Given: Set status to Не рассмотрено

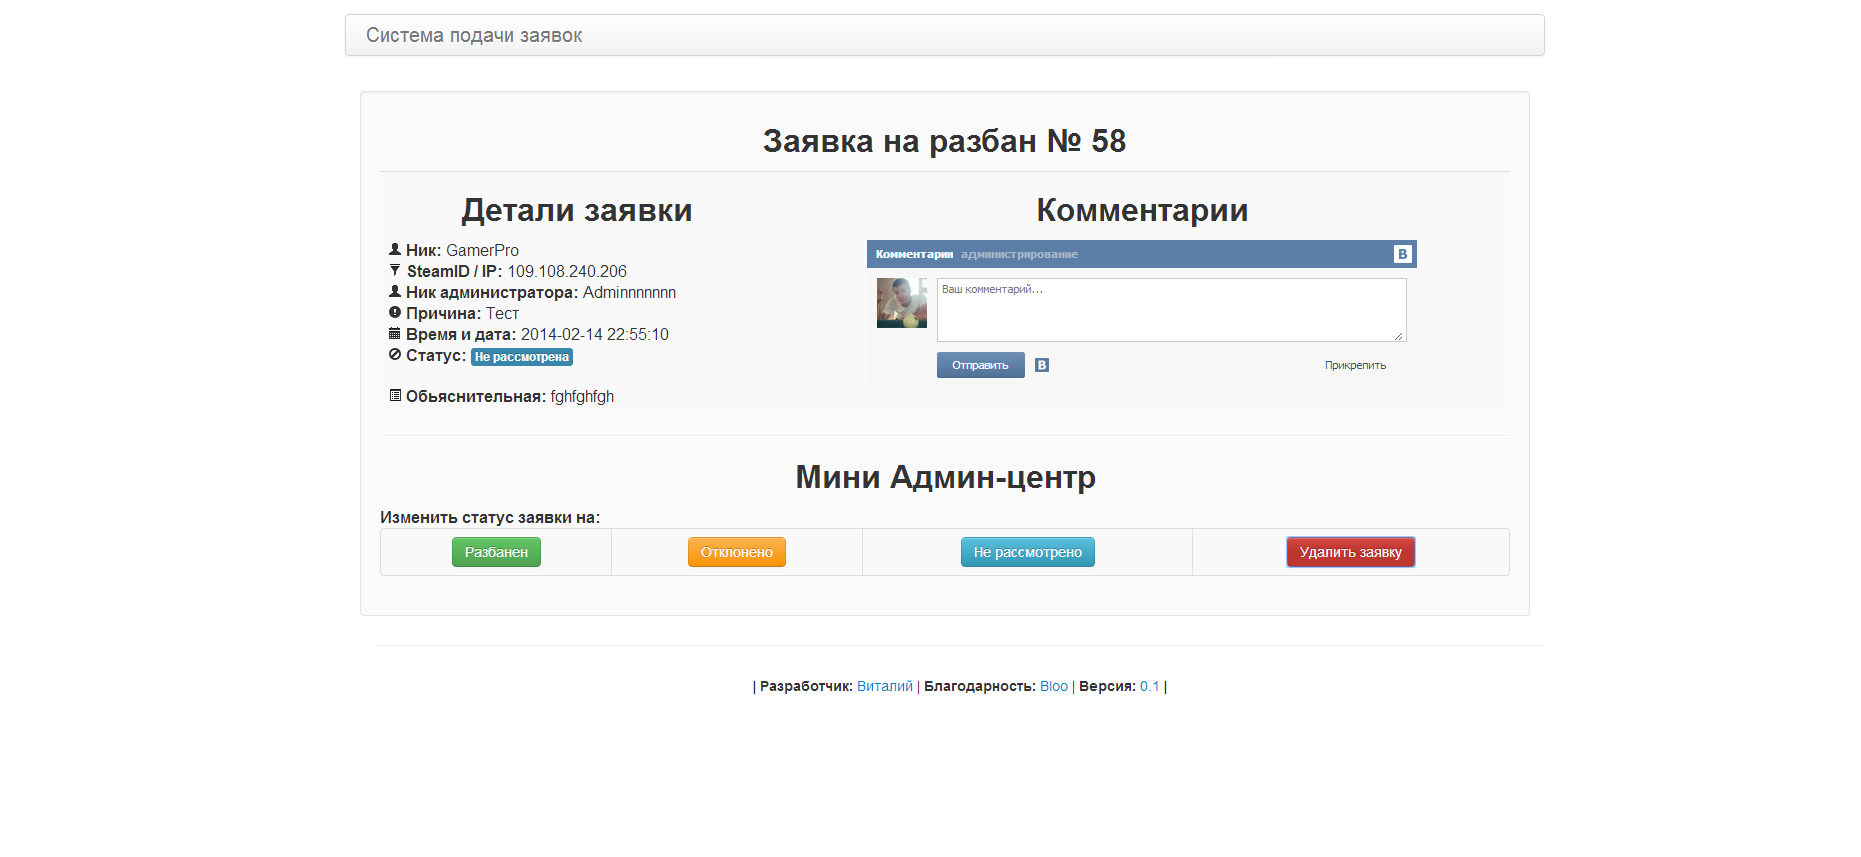Looking at the screenshot, I should [1028, 552].
